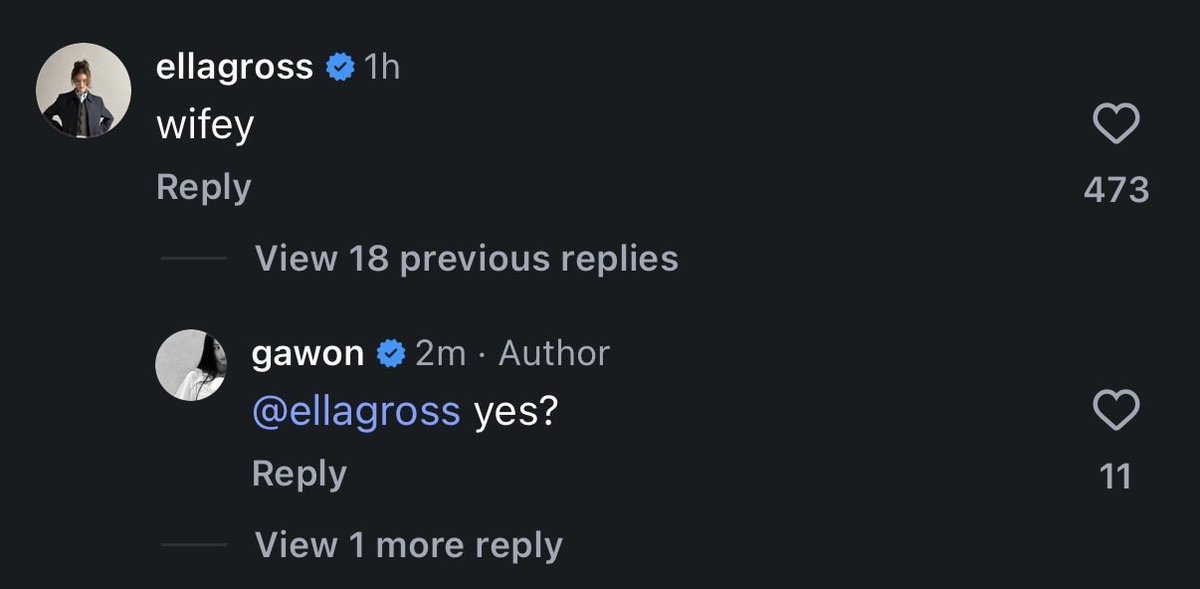The image size is (1200, 589).
Task: View the 11 likes count on gawon's reply
Action: [x=1116, y=476]
